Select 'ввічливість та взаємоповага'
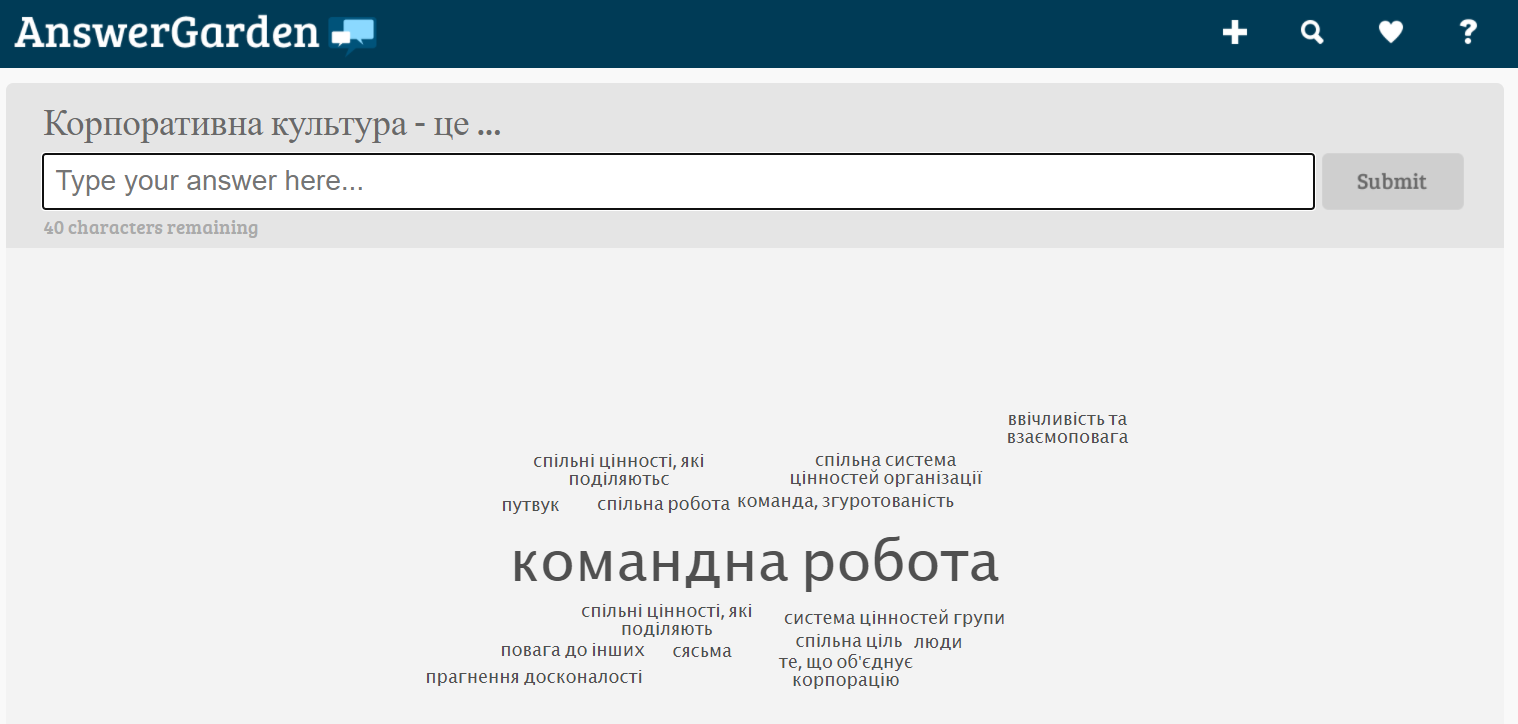Screen dimensions: 1518x724 1066,428
